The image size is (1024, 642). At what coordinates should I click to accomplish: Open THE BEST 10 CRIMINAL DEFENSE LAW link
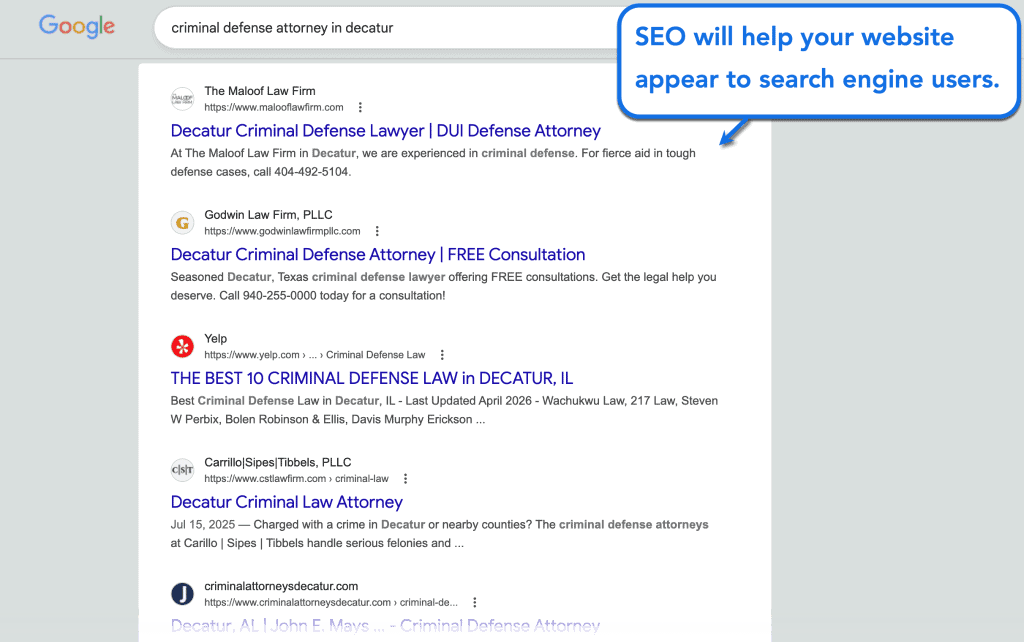click(371, 378)
